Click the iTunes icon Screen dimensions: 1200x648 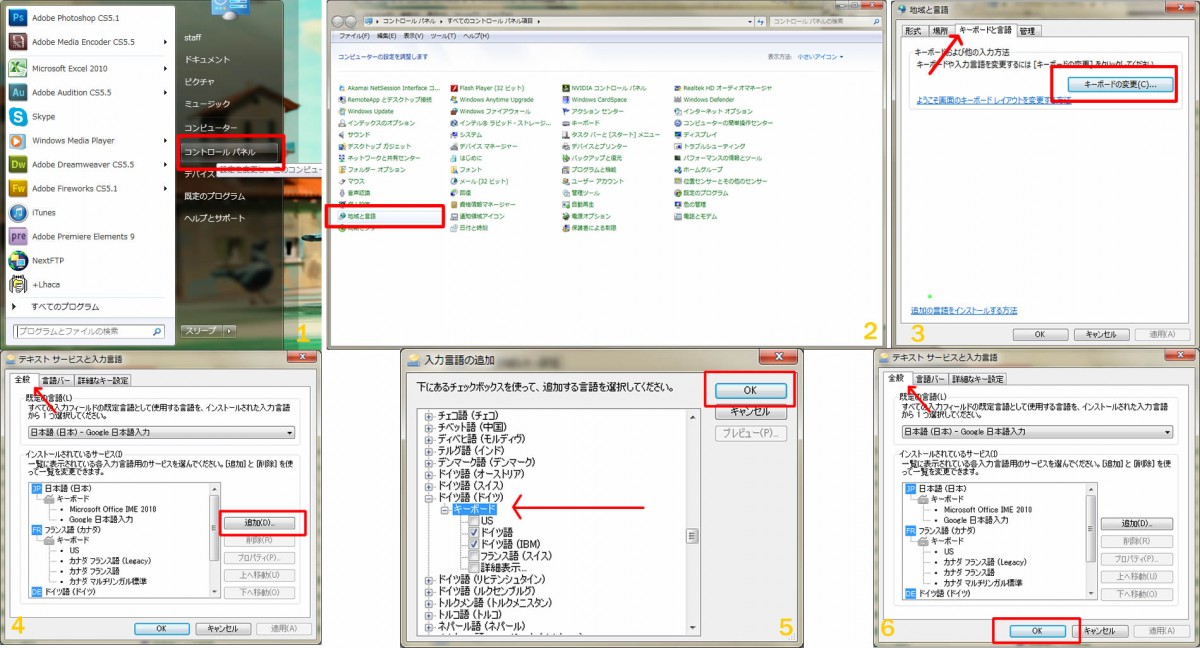(x=18, y=212)
